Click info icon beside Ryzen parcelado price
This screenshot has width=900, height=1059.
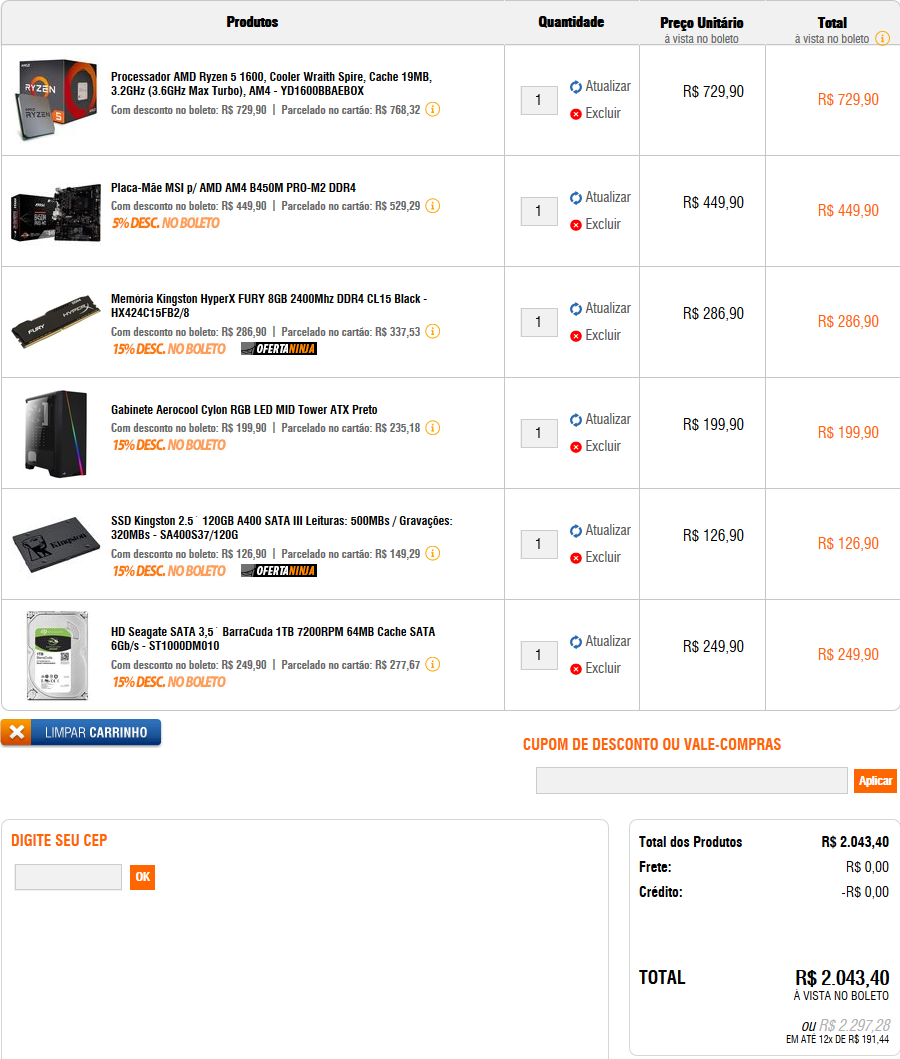click(x=433, y=109)
